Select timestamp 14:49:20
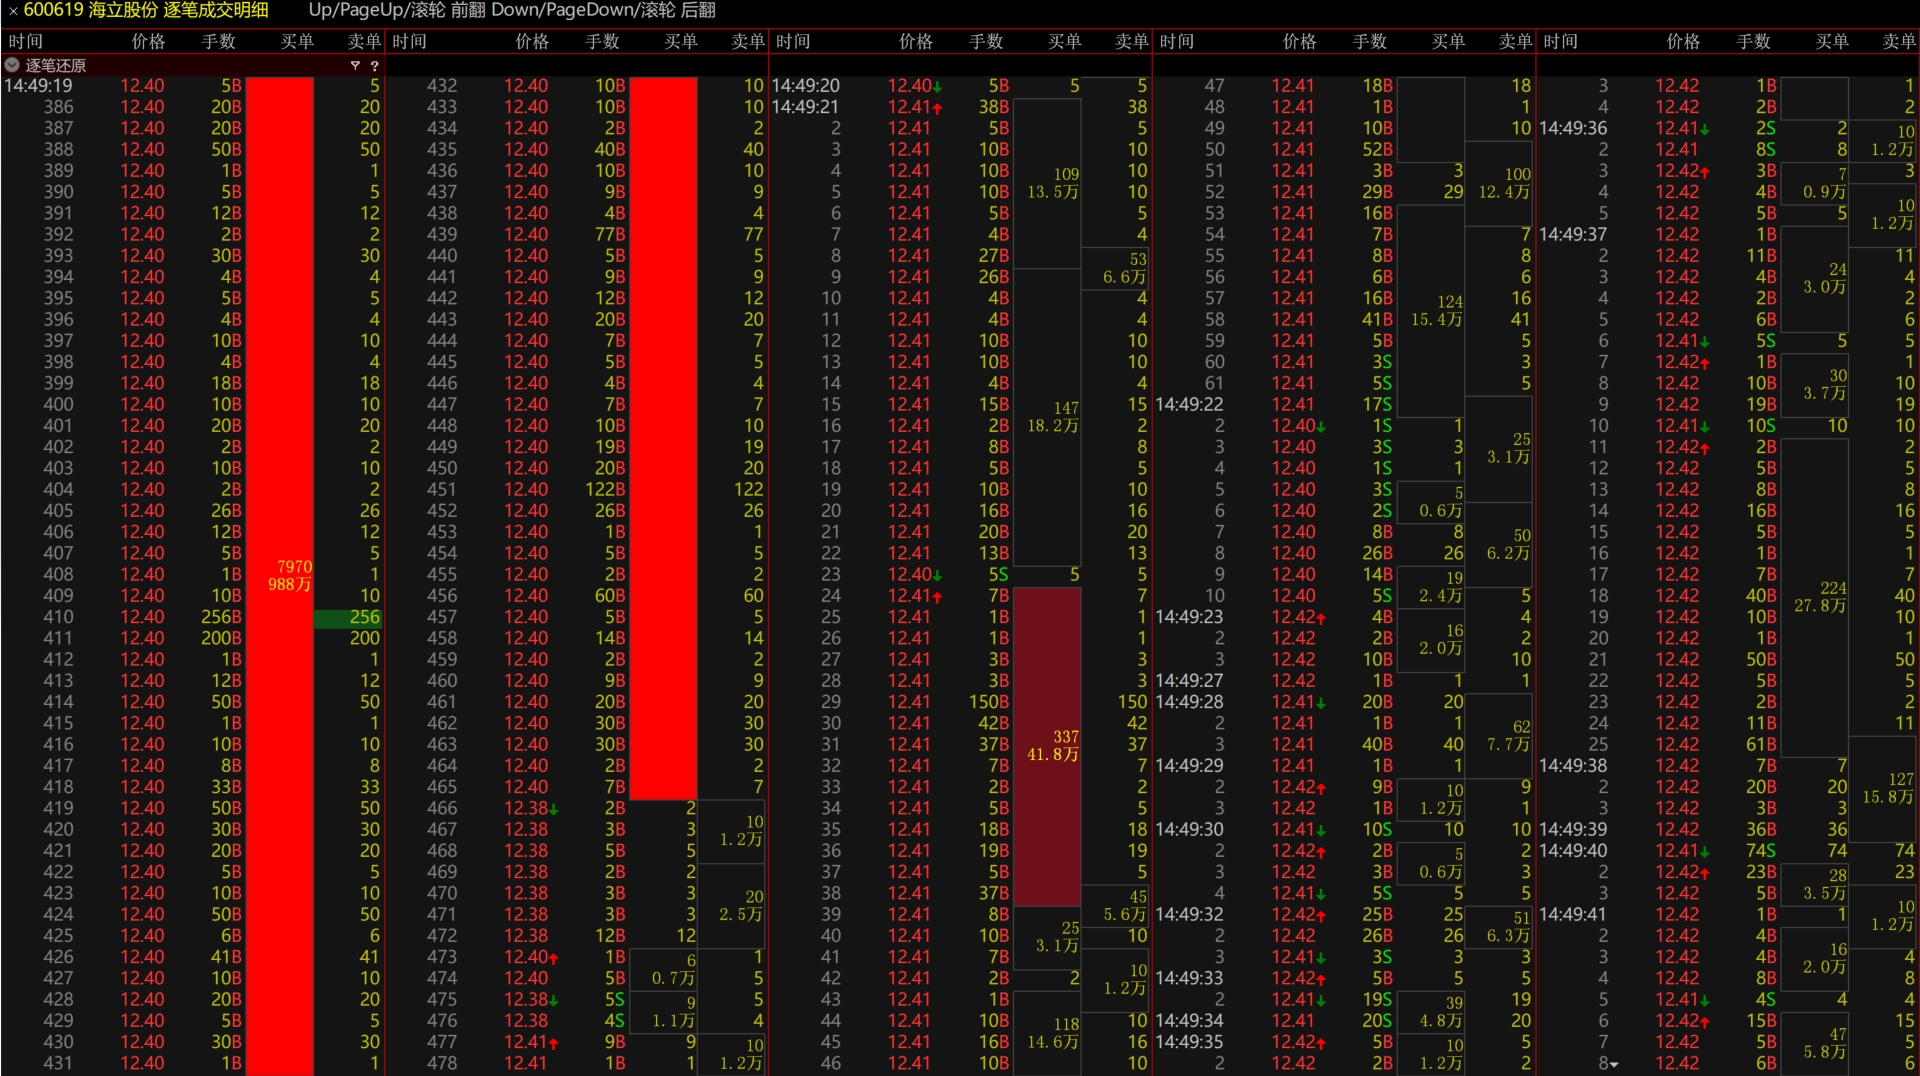 tap(805, 86)
